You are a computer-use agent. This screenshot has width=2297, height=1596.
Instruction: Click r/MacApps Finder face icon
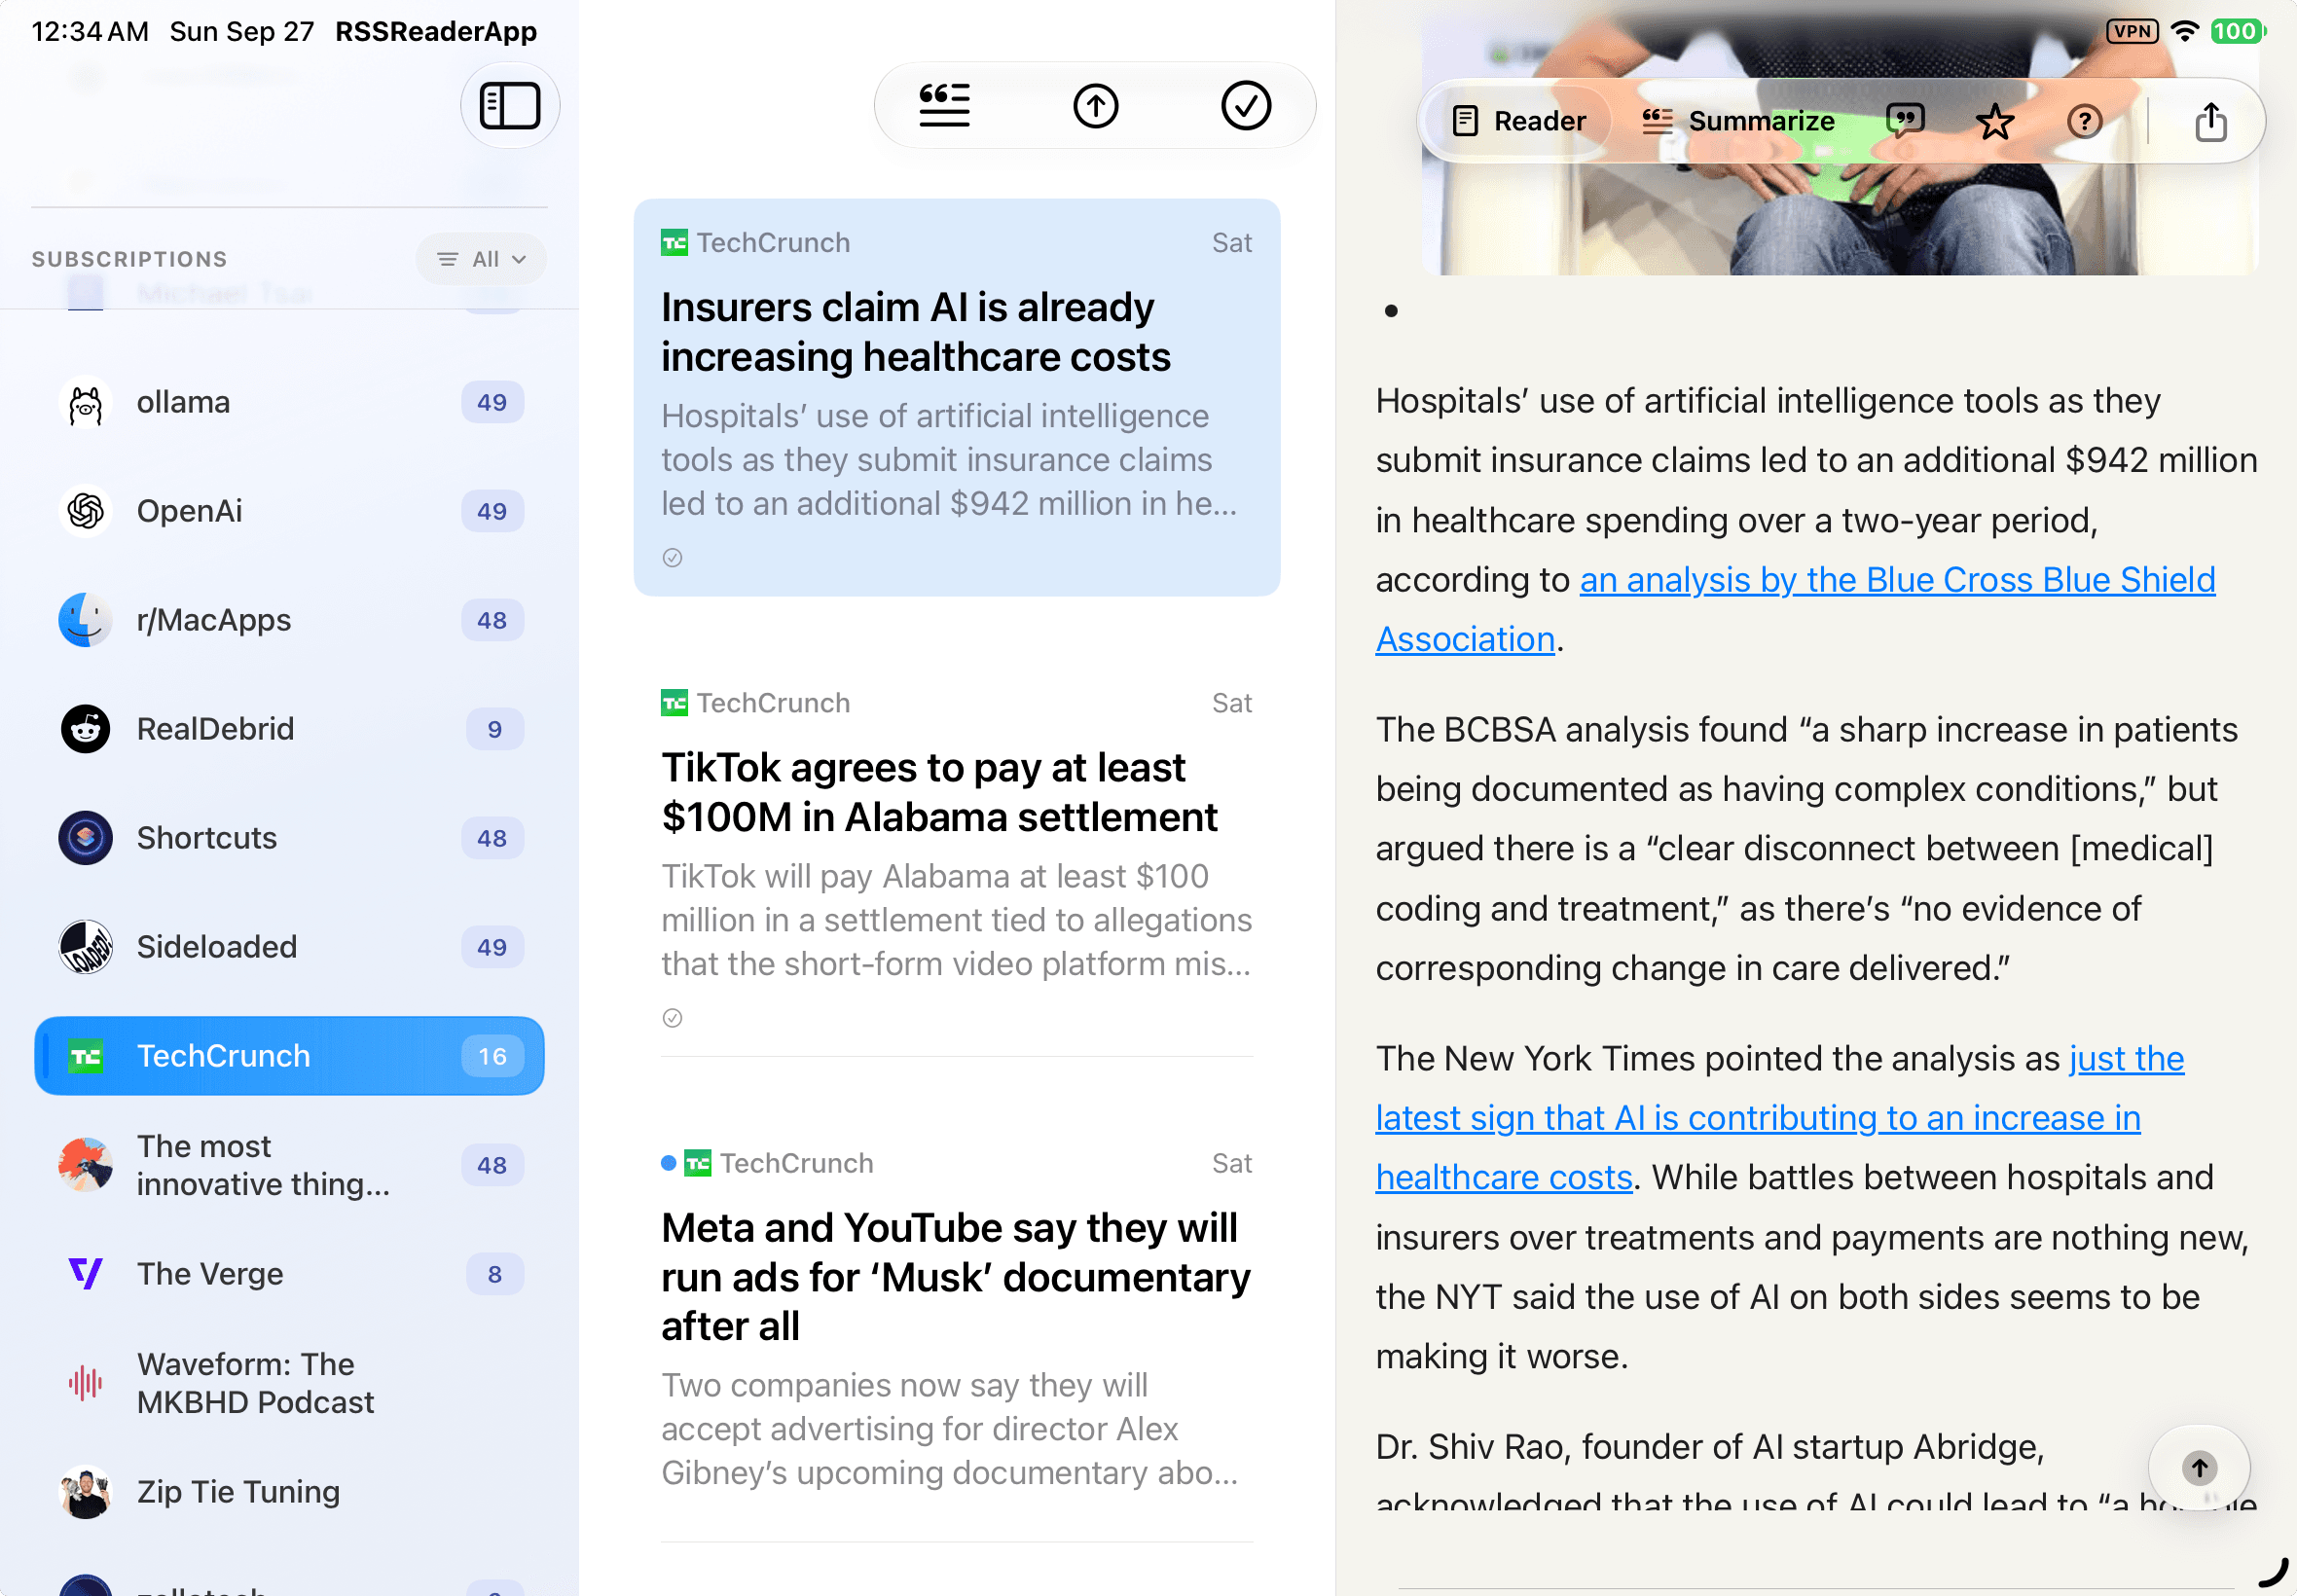coord(86,620)
